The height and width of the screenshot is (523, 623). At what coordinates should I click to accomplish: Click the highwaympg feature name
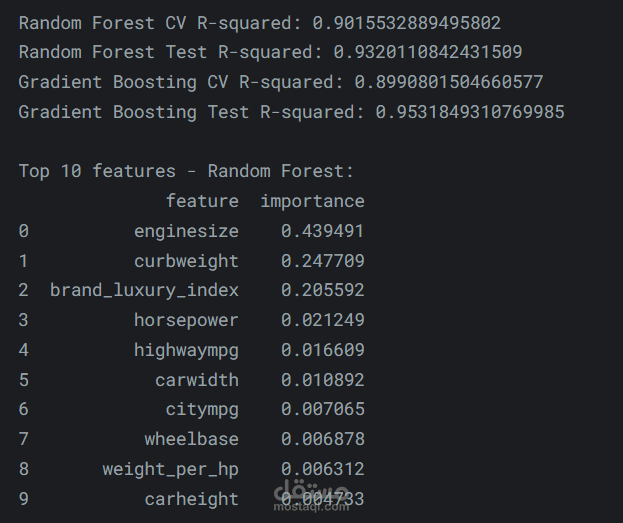[186, 350]
